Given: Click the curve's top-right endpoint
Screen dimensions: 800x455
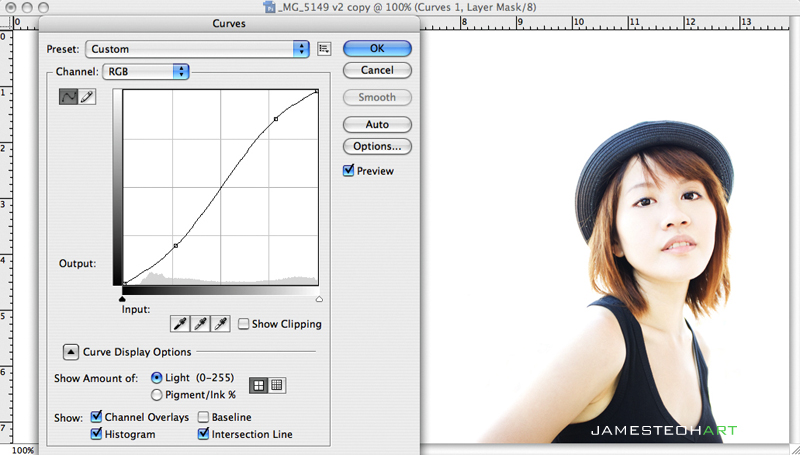Looking at the screenshot, I should tap(317, 91).
